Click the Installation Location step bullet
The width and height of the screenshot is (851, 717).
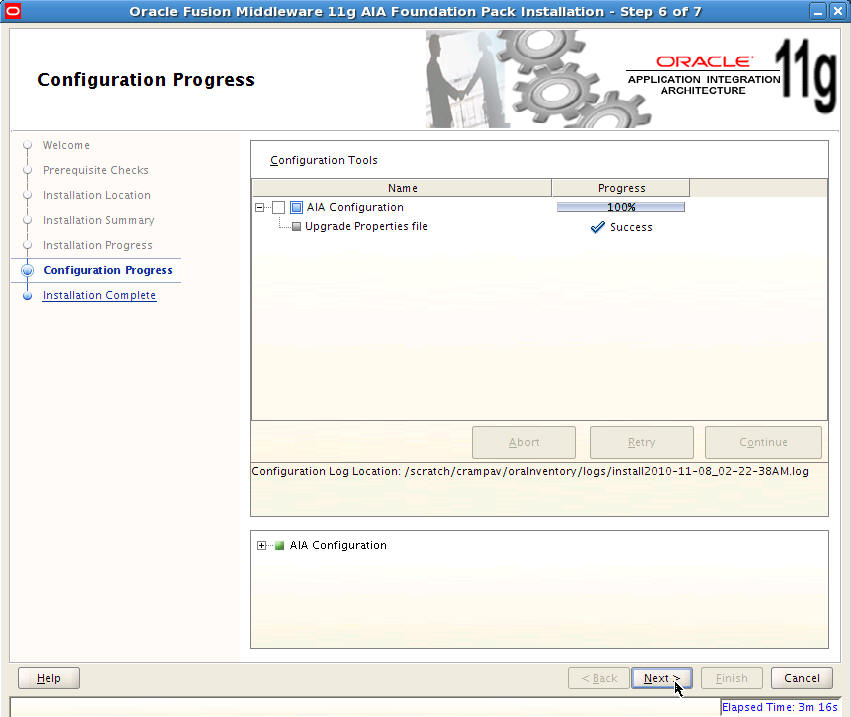[x=27, y=195]
